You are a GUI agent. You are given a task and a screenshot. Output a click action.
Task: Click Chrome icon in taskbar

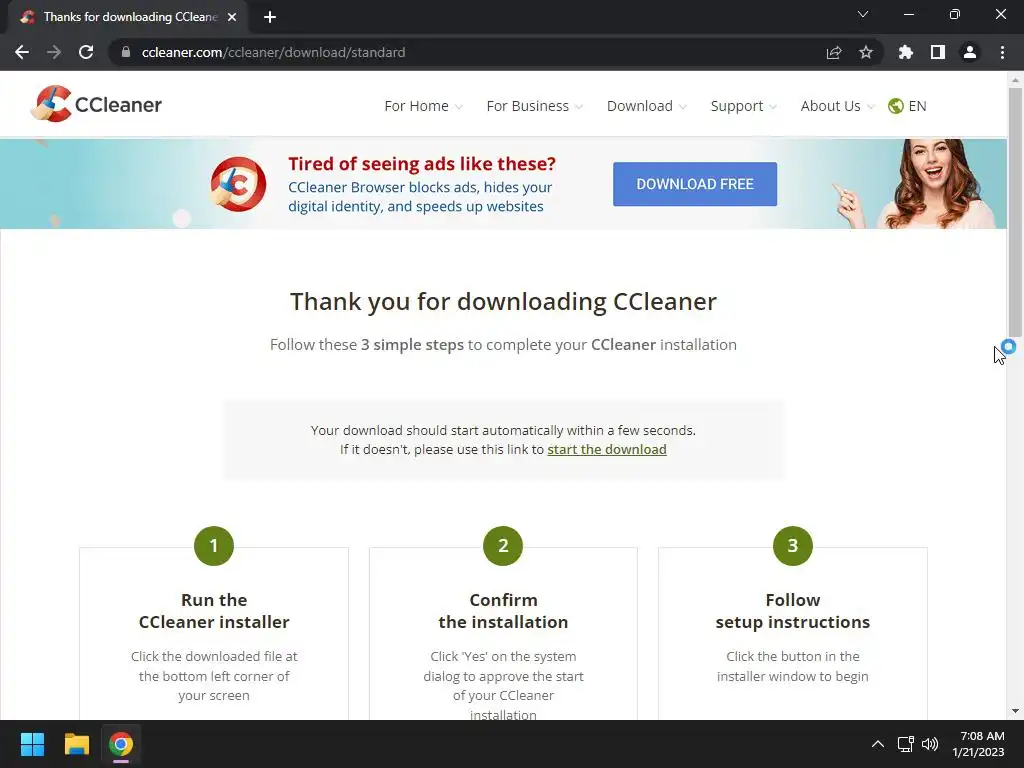(121, 744)
